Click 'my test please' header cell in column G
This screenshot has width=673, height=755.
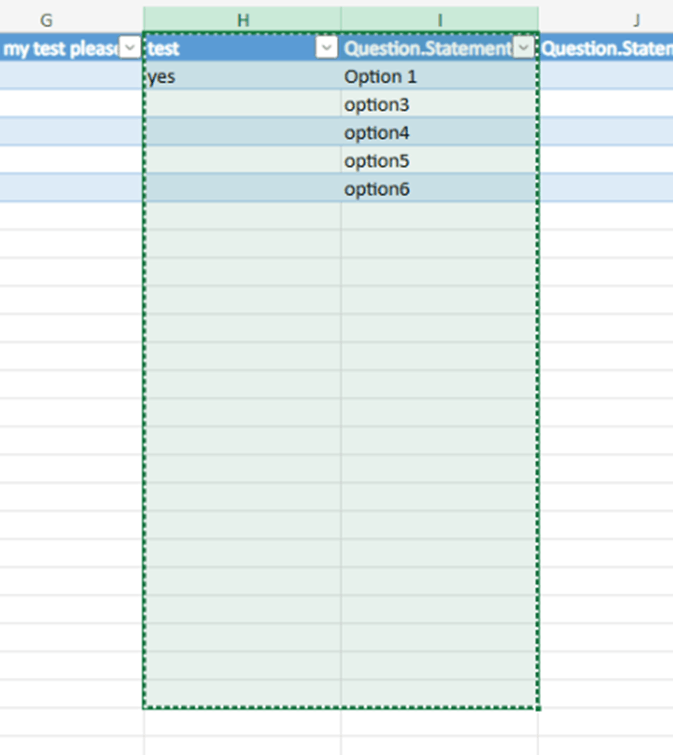(71, 48)
